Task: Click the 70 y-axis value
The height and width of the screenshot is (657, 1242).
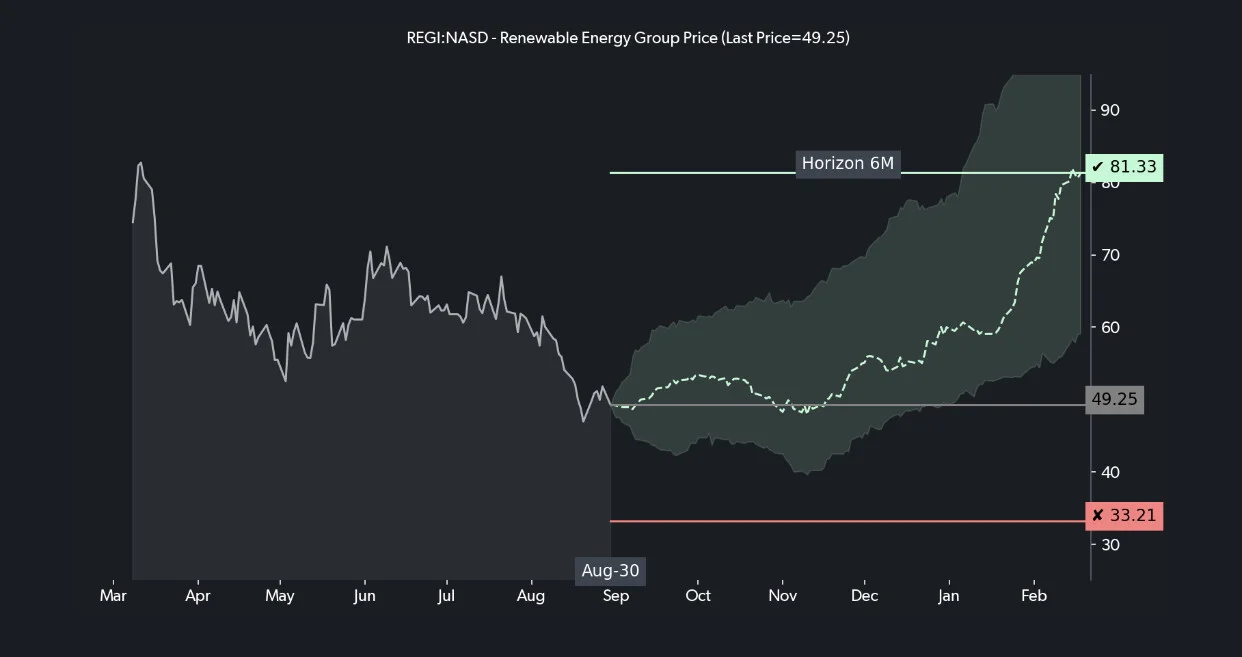Action: 1109,255
